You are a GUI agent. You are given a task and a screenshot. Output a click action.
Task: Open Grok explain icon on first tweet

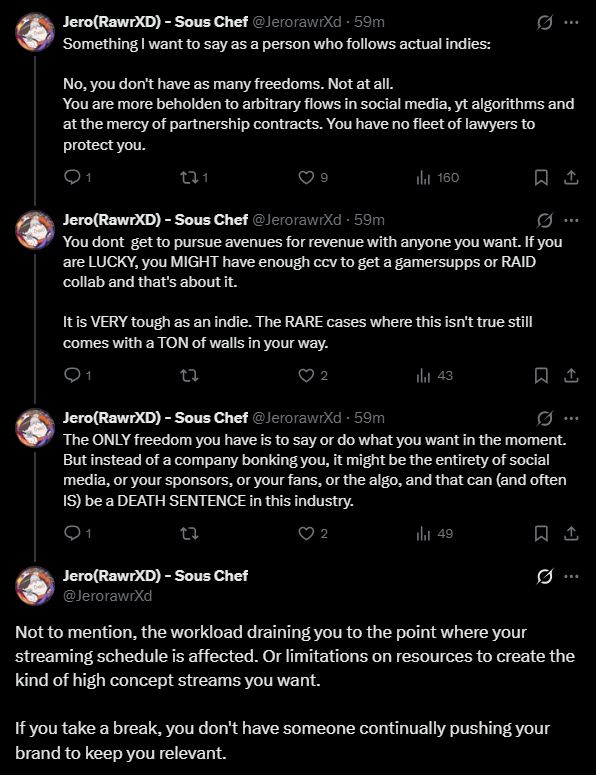tap(544, 22)
